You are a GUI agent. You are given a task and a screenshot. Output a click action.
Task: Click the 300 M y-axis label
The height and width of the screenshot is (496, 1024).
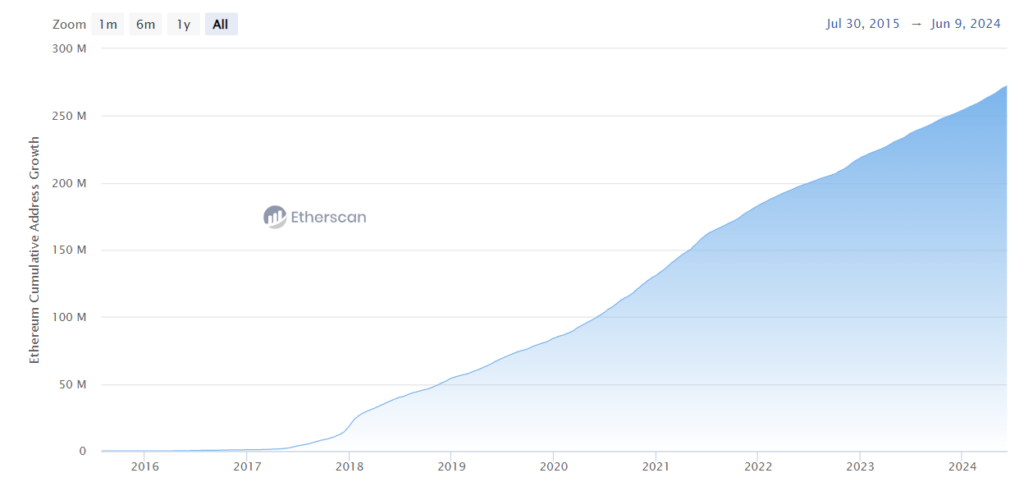tap(68, 49)
